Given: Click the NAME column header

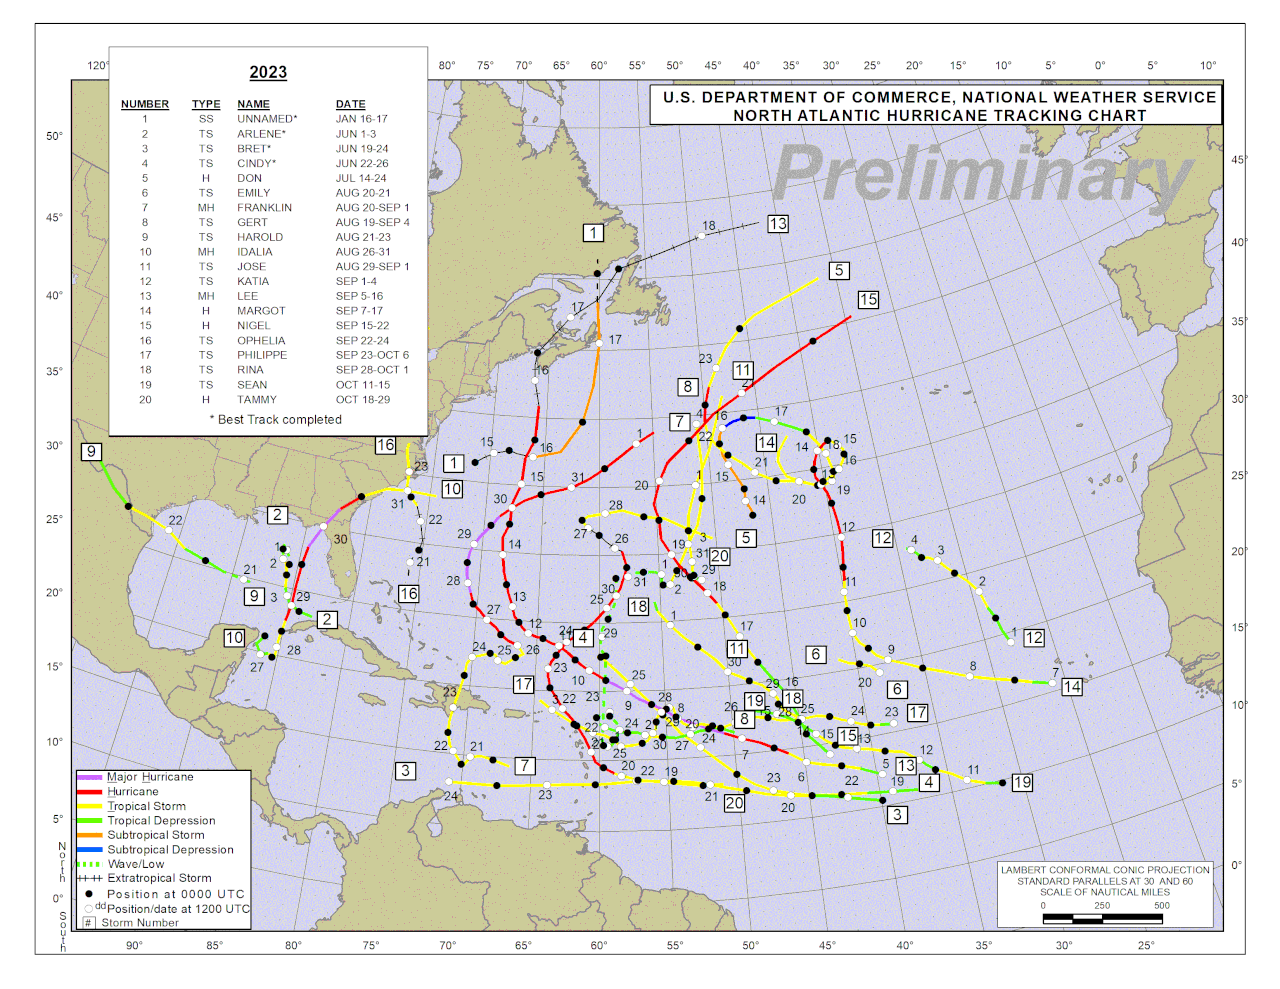Looking at the screenshot, I should [x=253, y=104].
